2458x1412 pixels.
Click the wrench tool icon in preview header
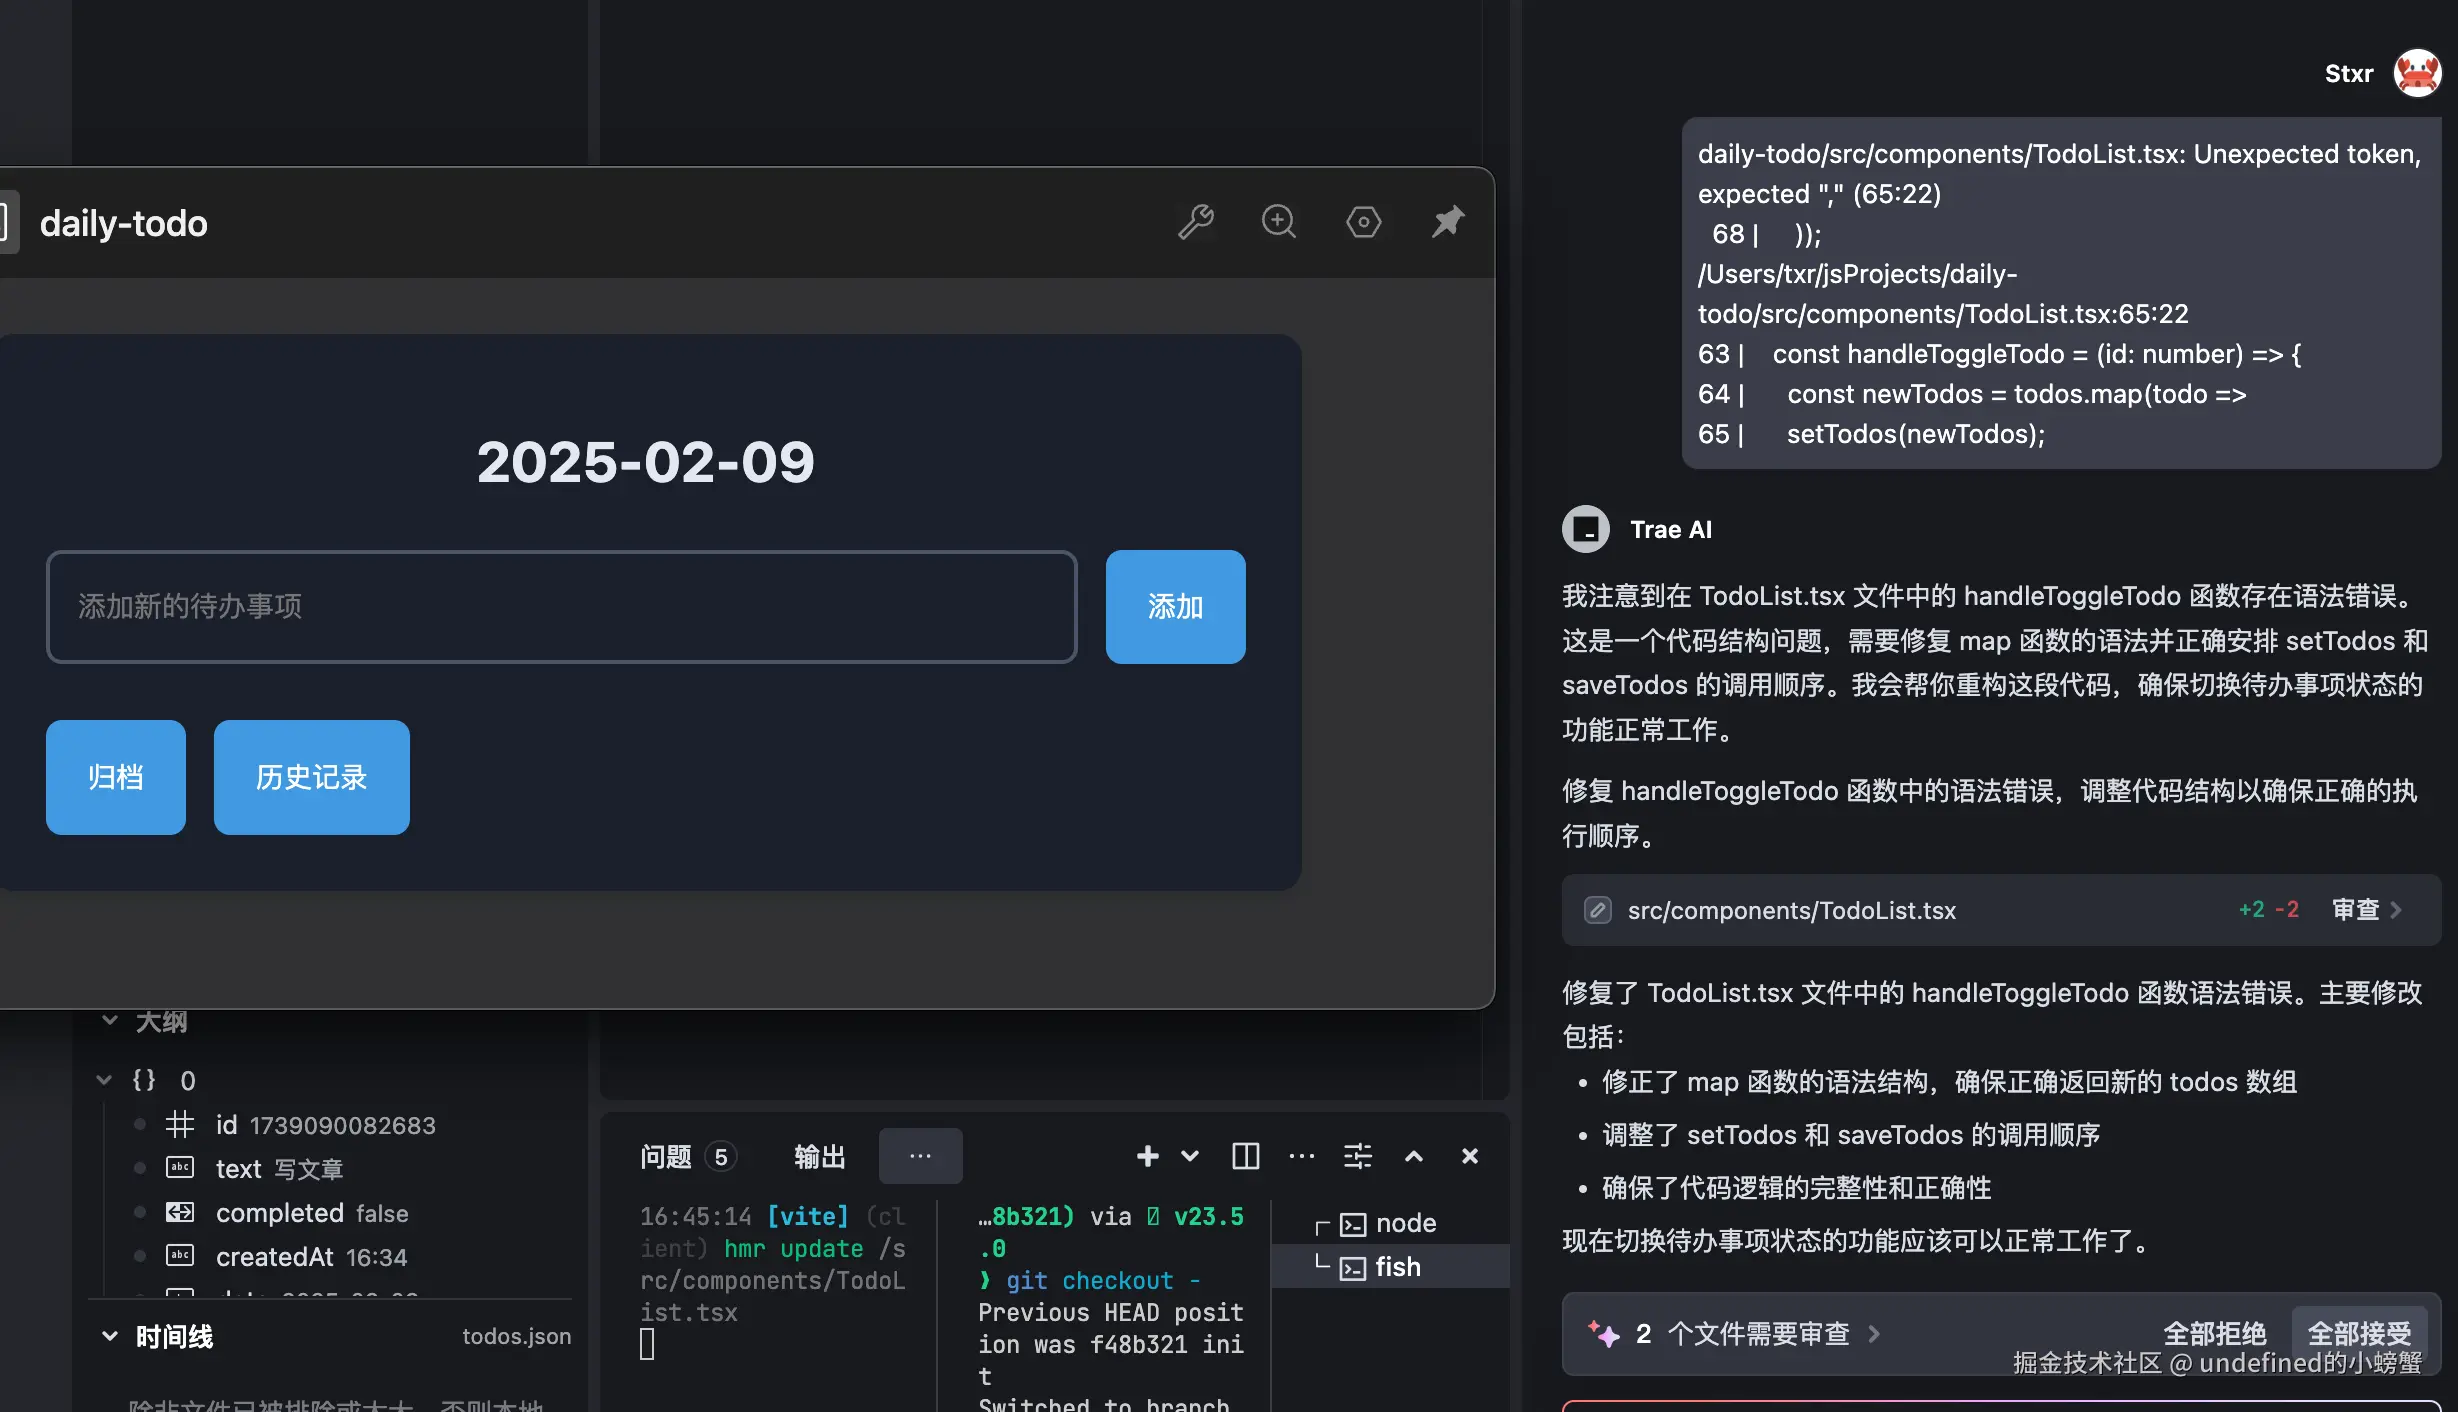click(x=1195, y=222)
